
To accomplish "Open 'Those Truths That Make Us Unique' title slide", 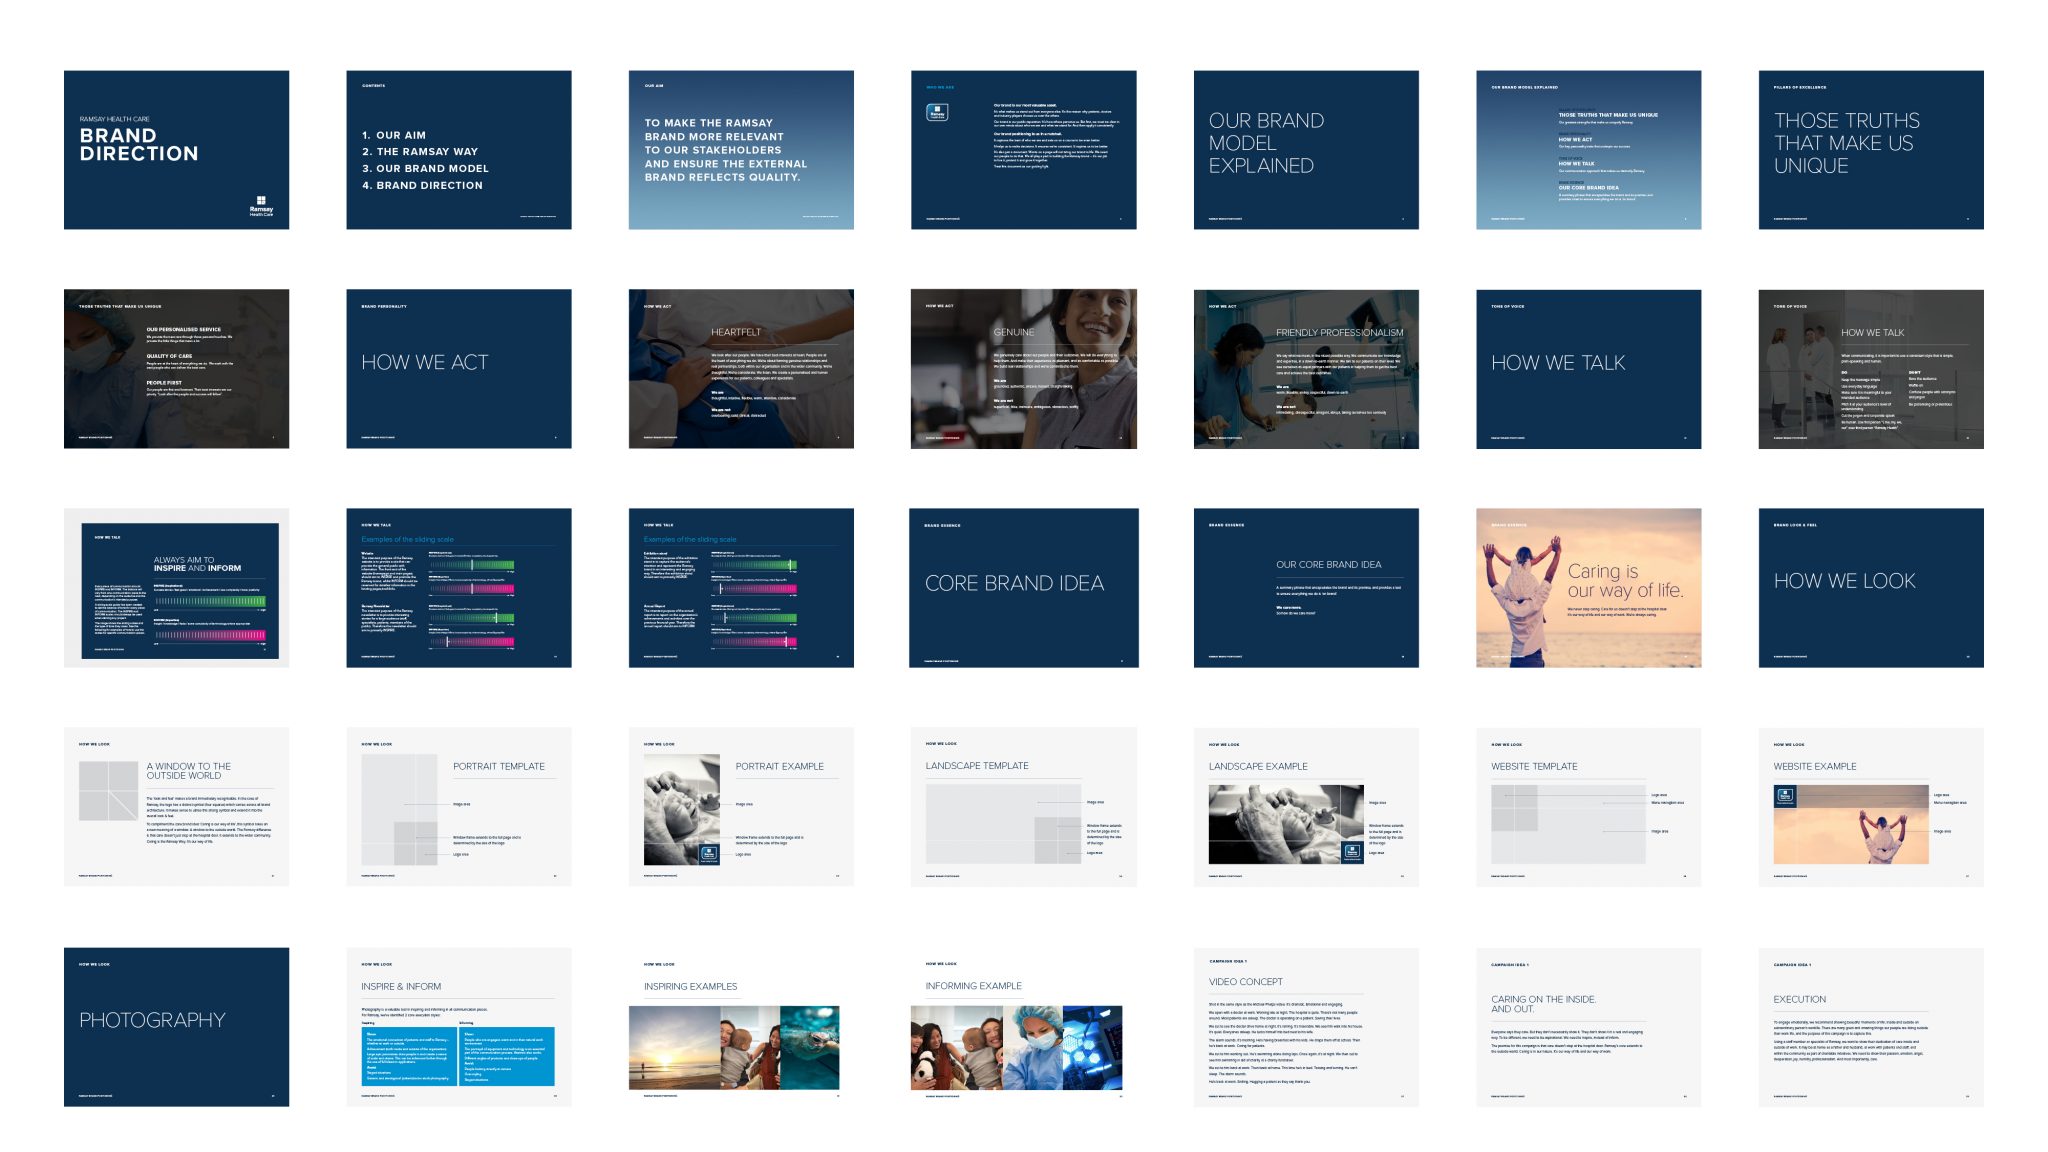I will (x=1871, y=150).
